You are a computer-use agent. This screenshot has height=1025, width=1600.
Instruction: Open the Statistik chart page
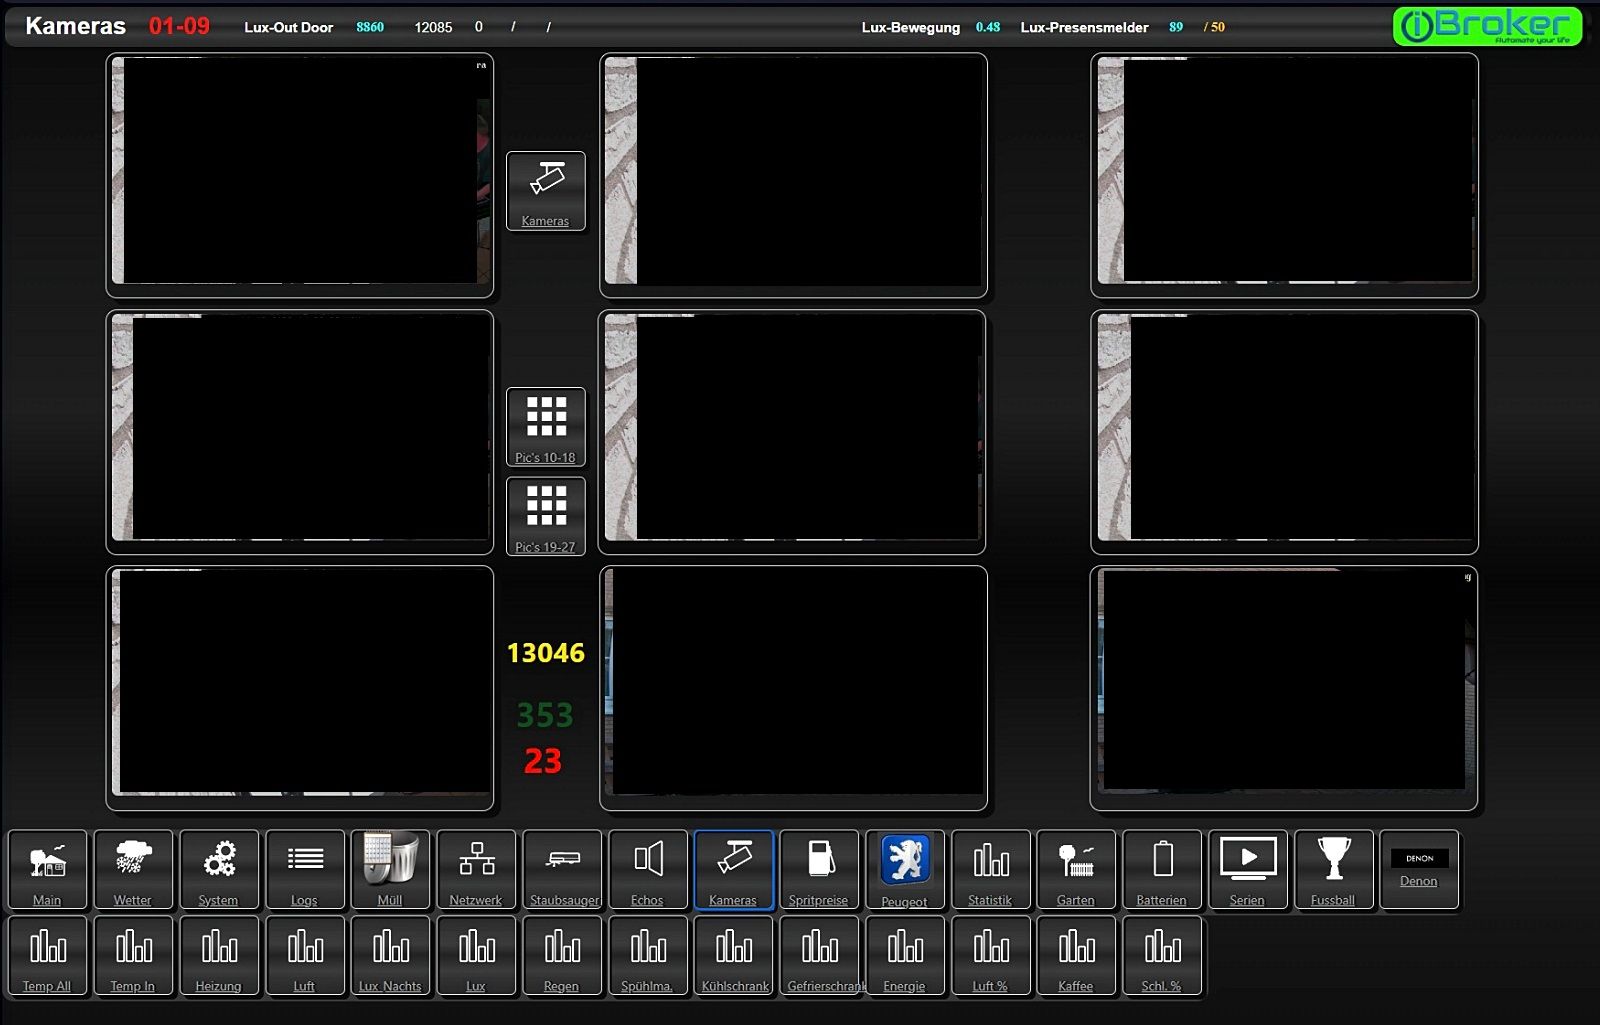[x=991, y=870]
